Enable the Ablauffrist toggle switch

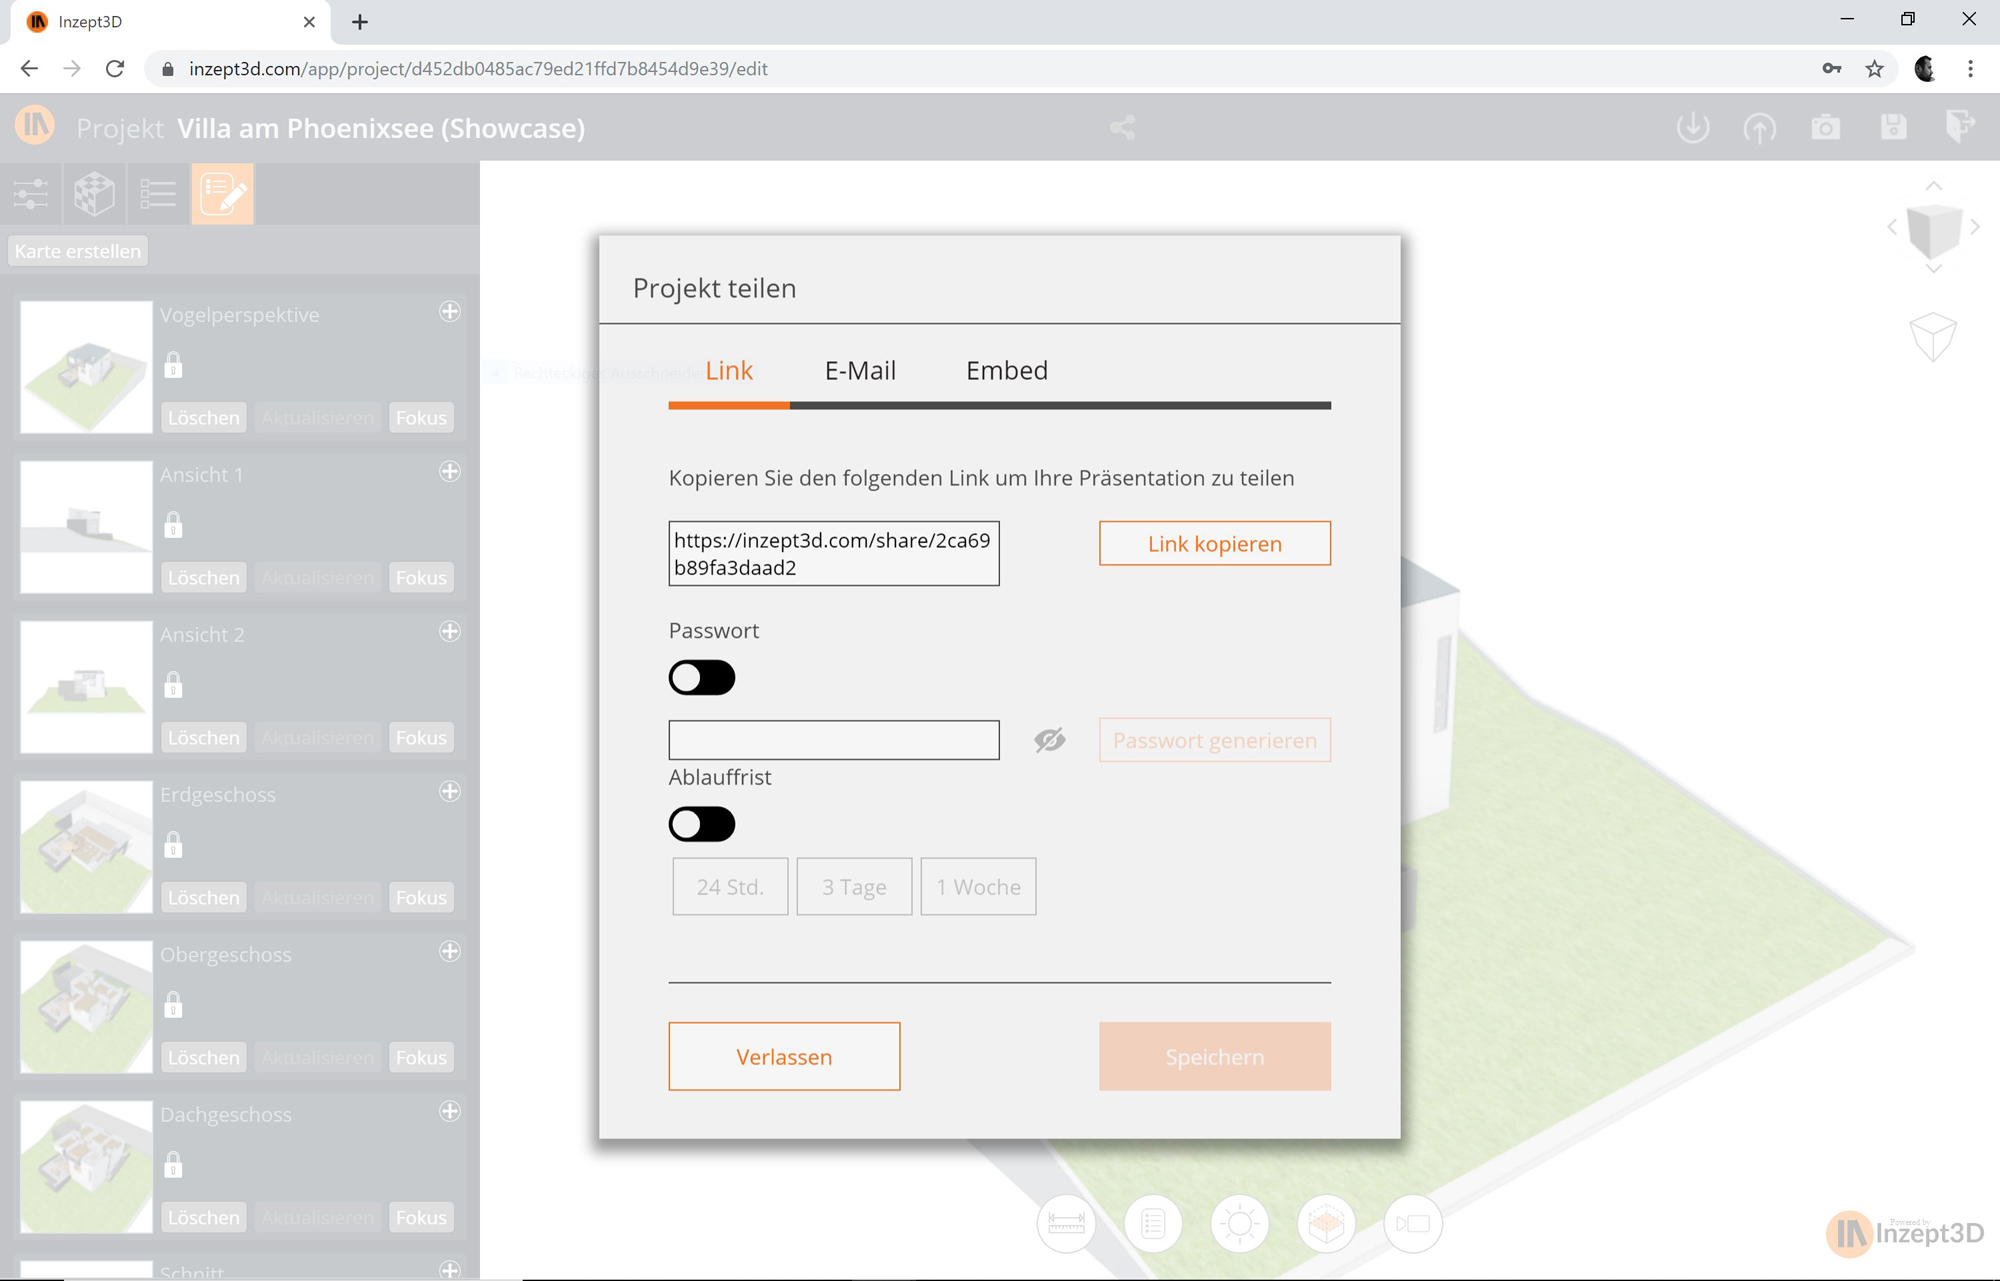702,824
